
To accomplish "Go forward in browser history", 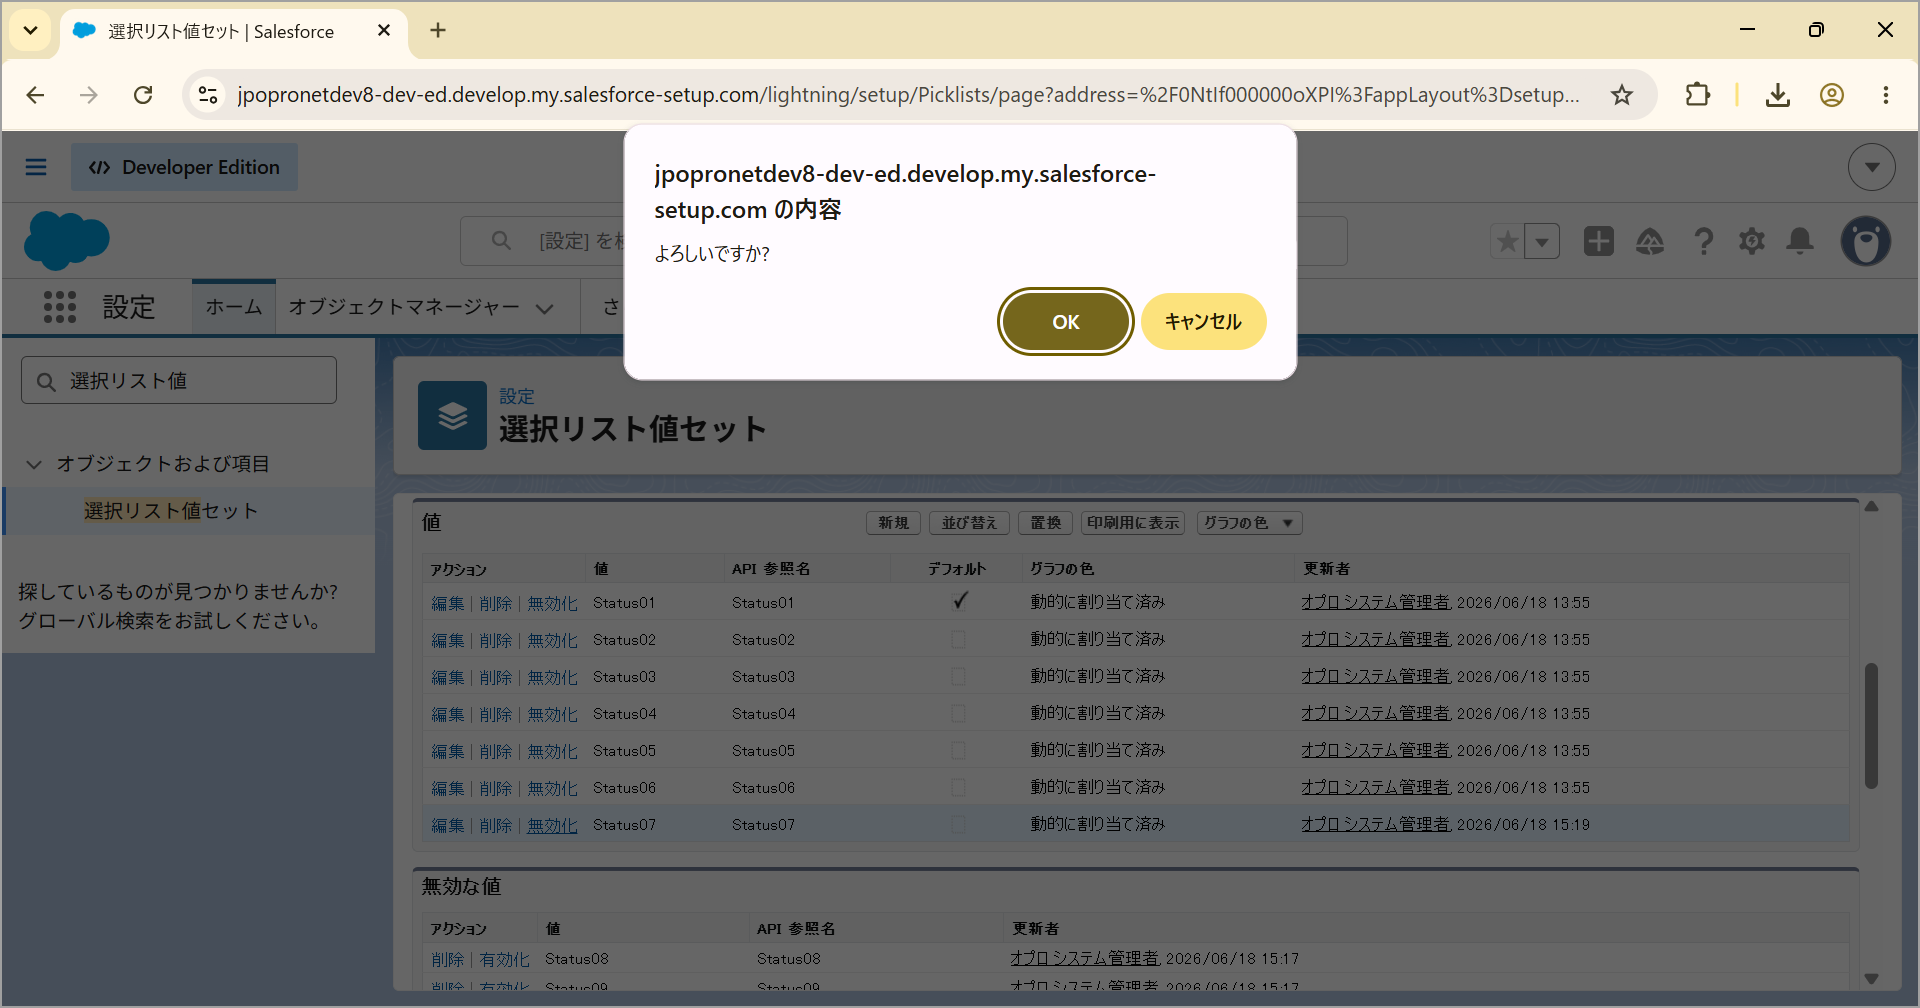I will 89,95.
